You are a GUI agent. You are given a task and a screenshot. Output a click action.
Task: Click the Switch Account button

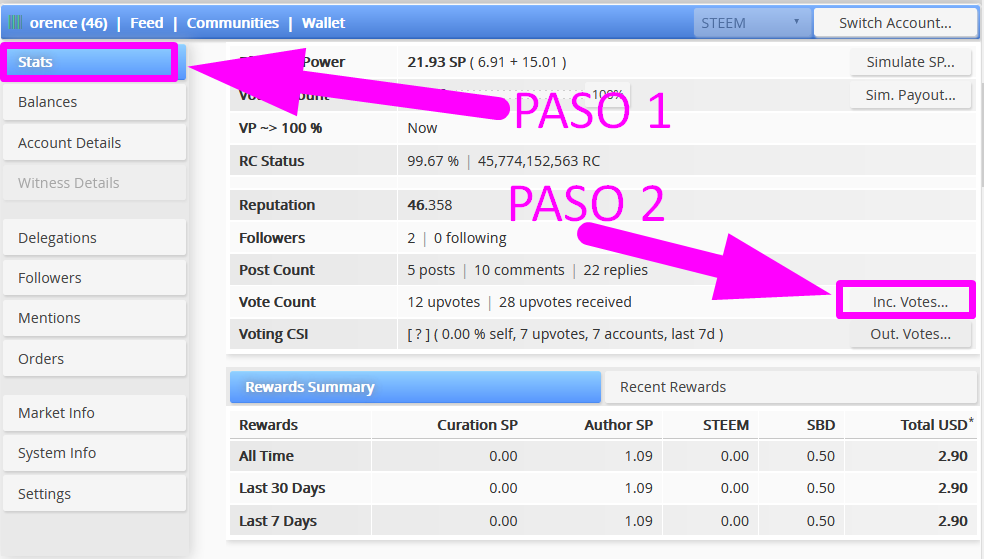click(895, 23)
